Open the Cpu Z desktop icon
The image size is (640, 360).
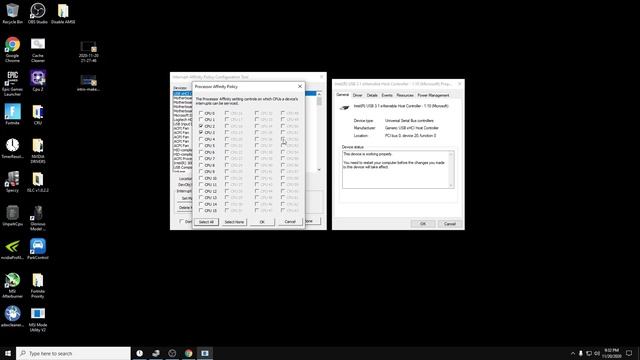coord(38,80)
